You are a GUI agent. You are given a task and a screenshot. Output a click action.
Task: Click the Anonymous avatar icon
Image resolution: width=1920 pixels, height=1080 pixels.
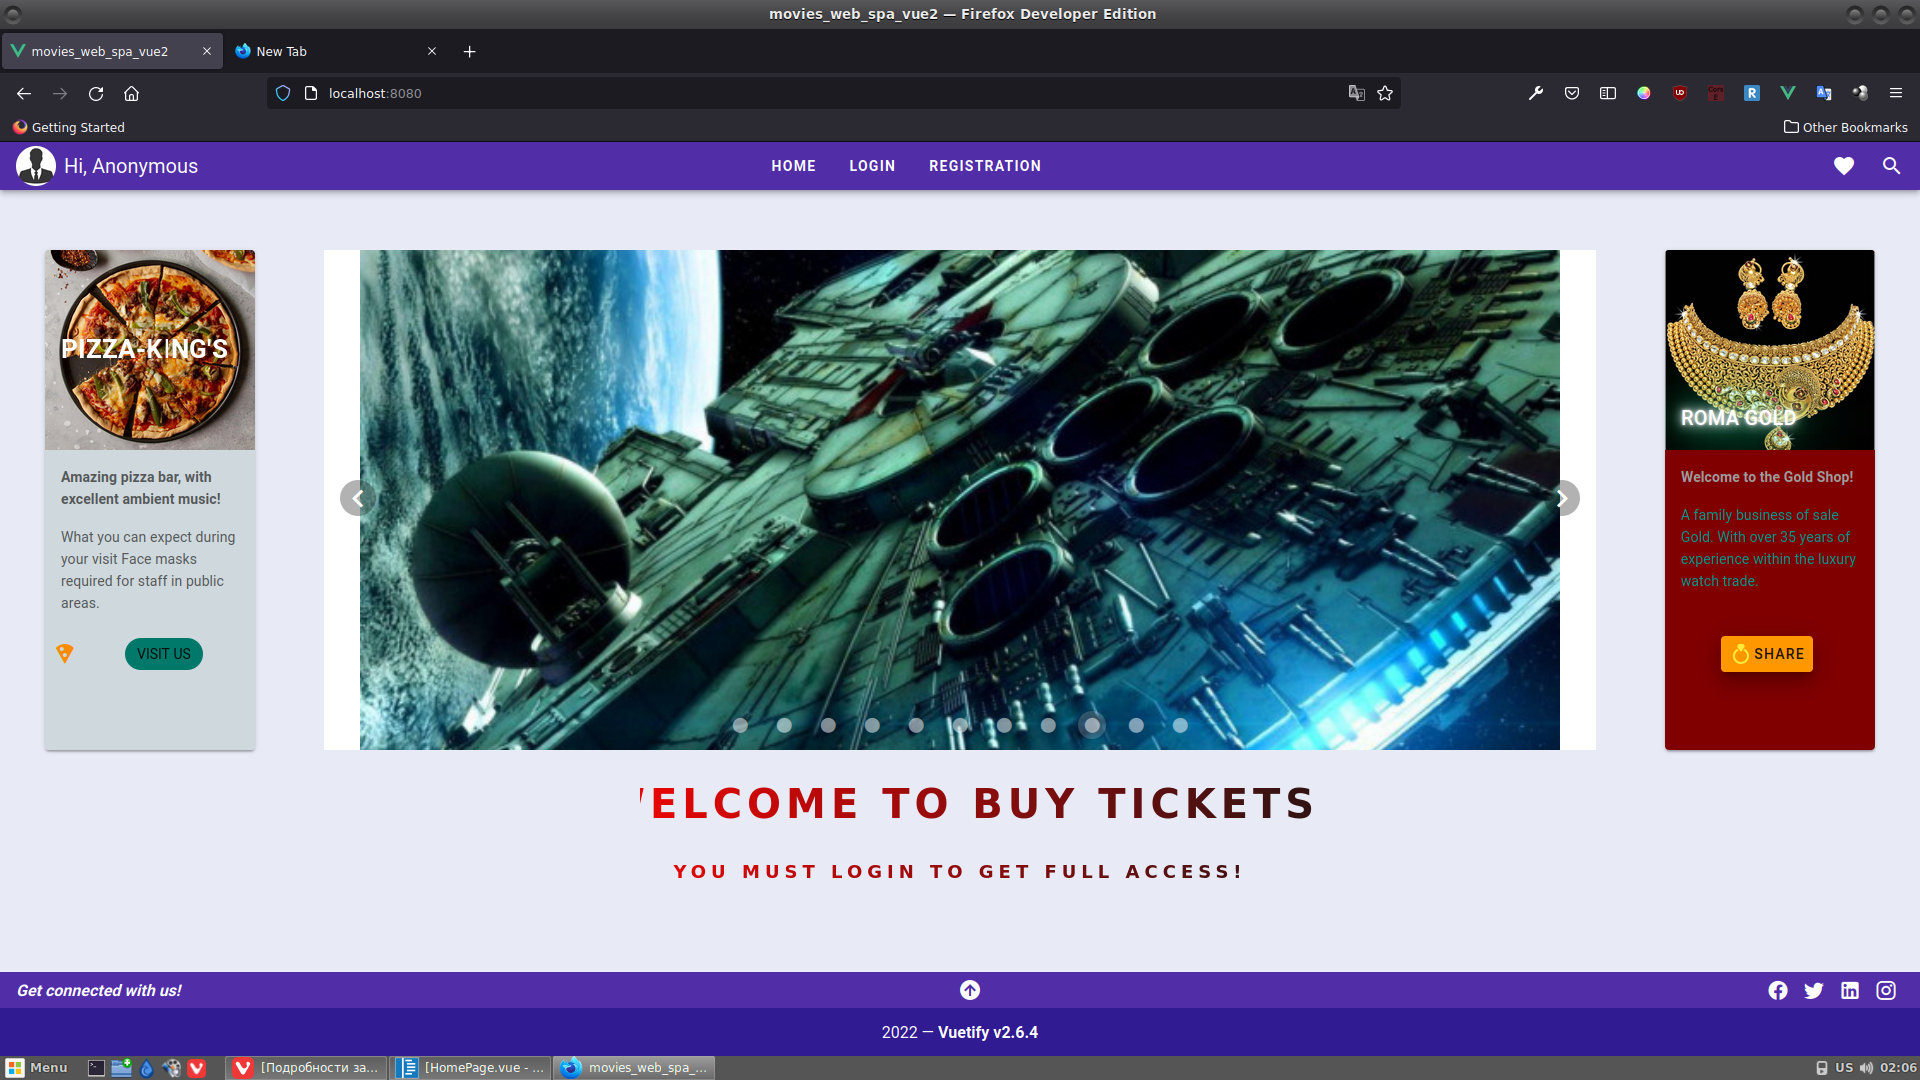pyautogui.click(x=36, y=166)
